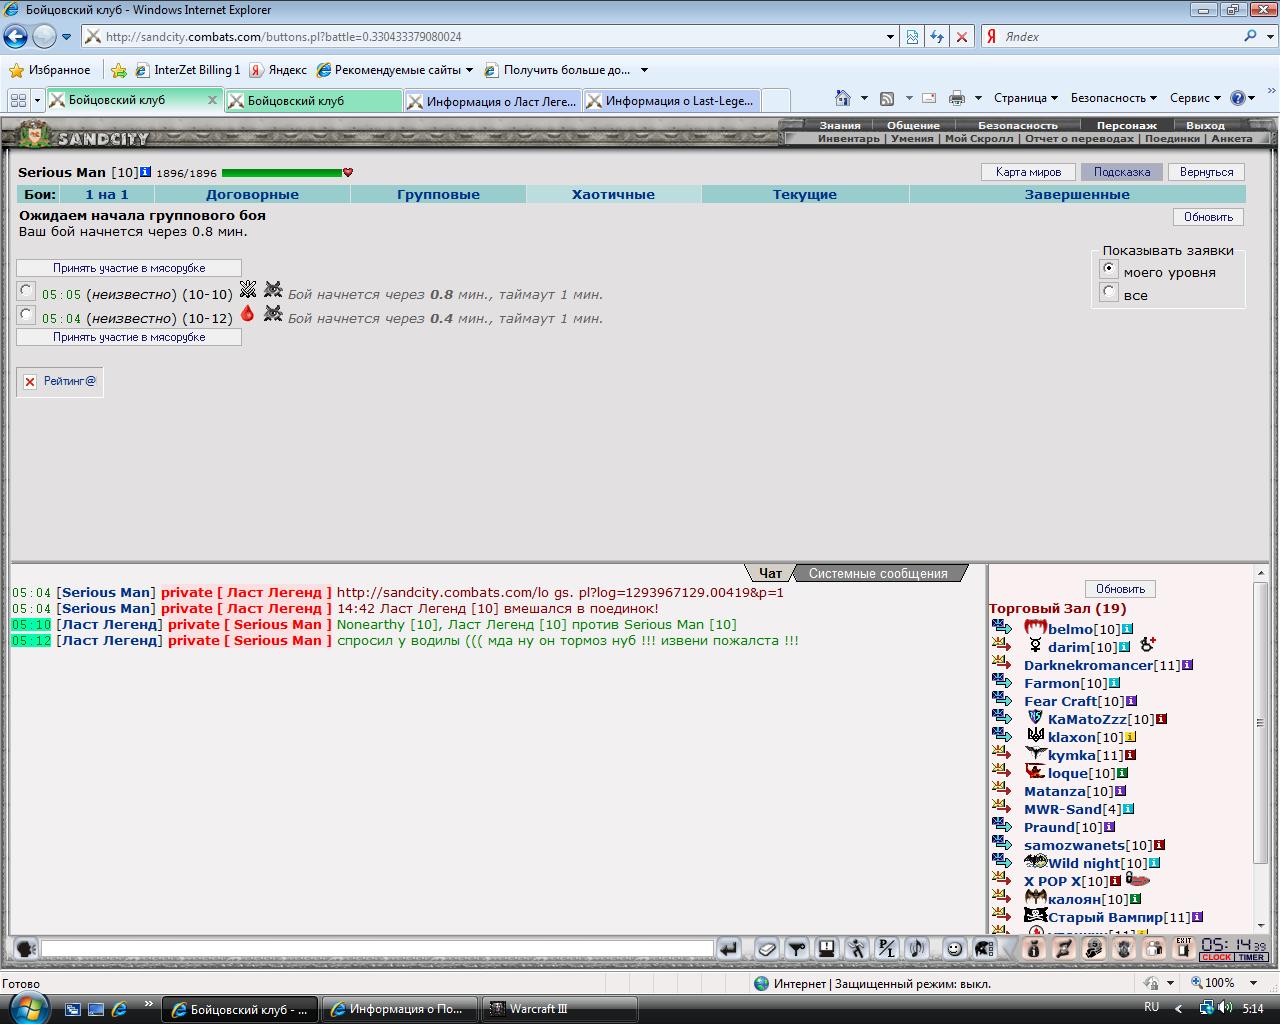Click the running man icon in chat bar

click(x=856, y=948)
